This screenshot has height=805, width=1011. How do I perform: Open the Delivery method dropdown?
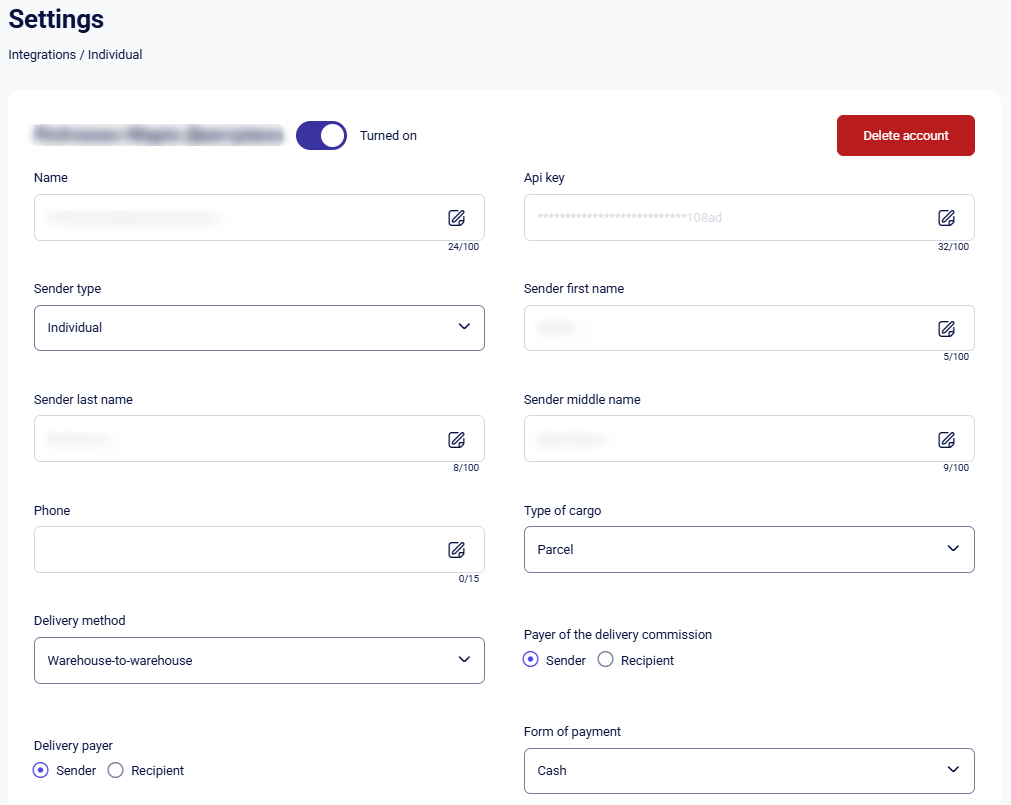[x=259, y=660]
